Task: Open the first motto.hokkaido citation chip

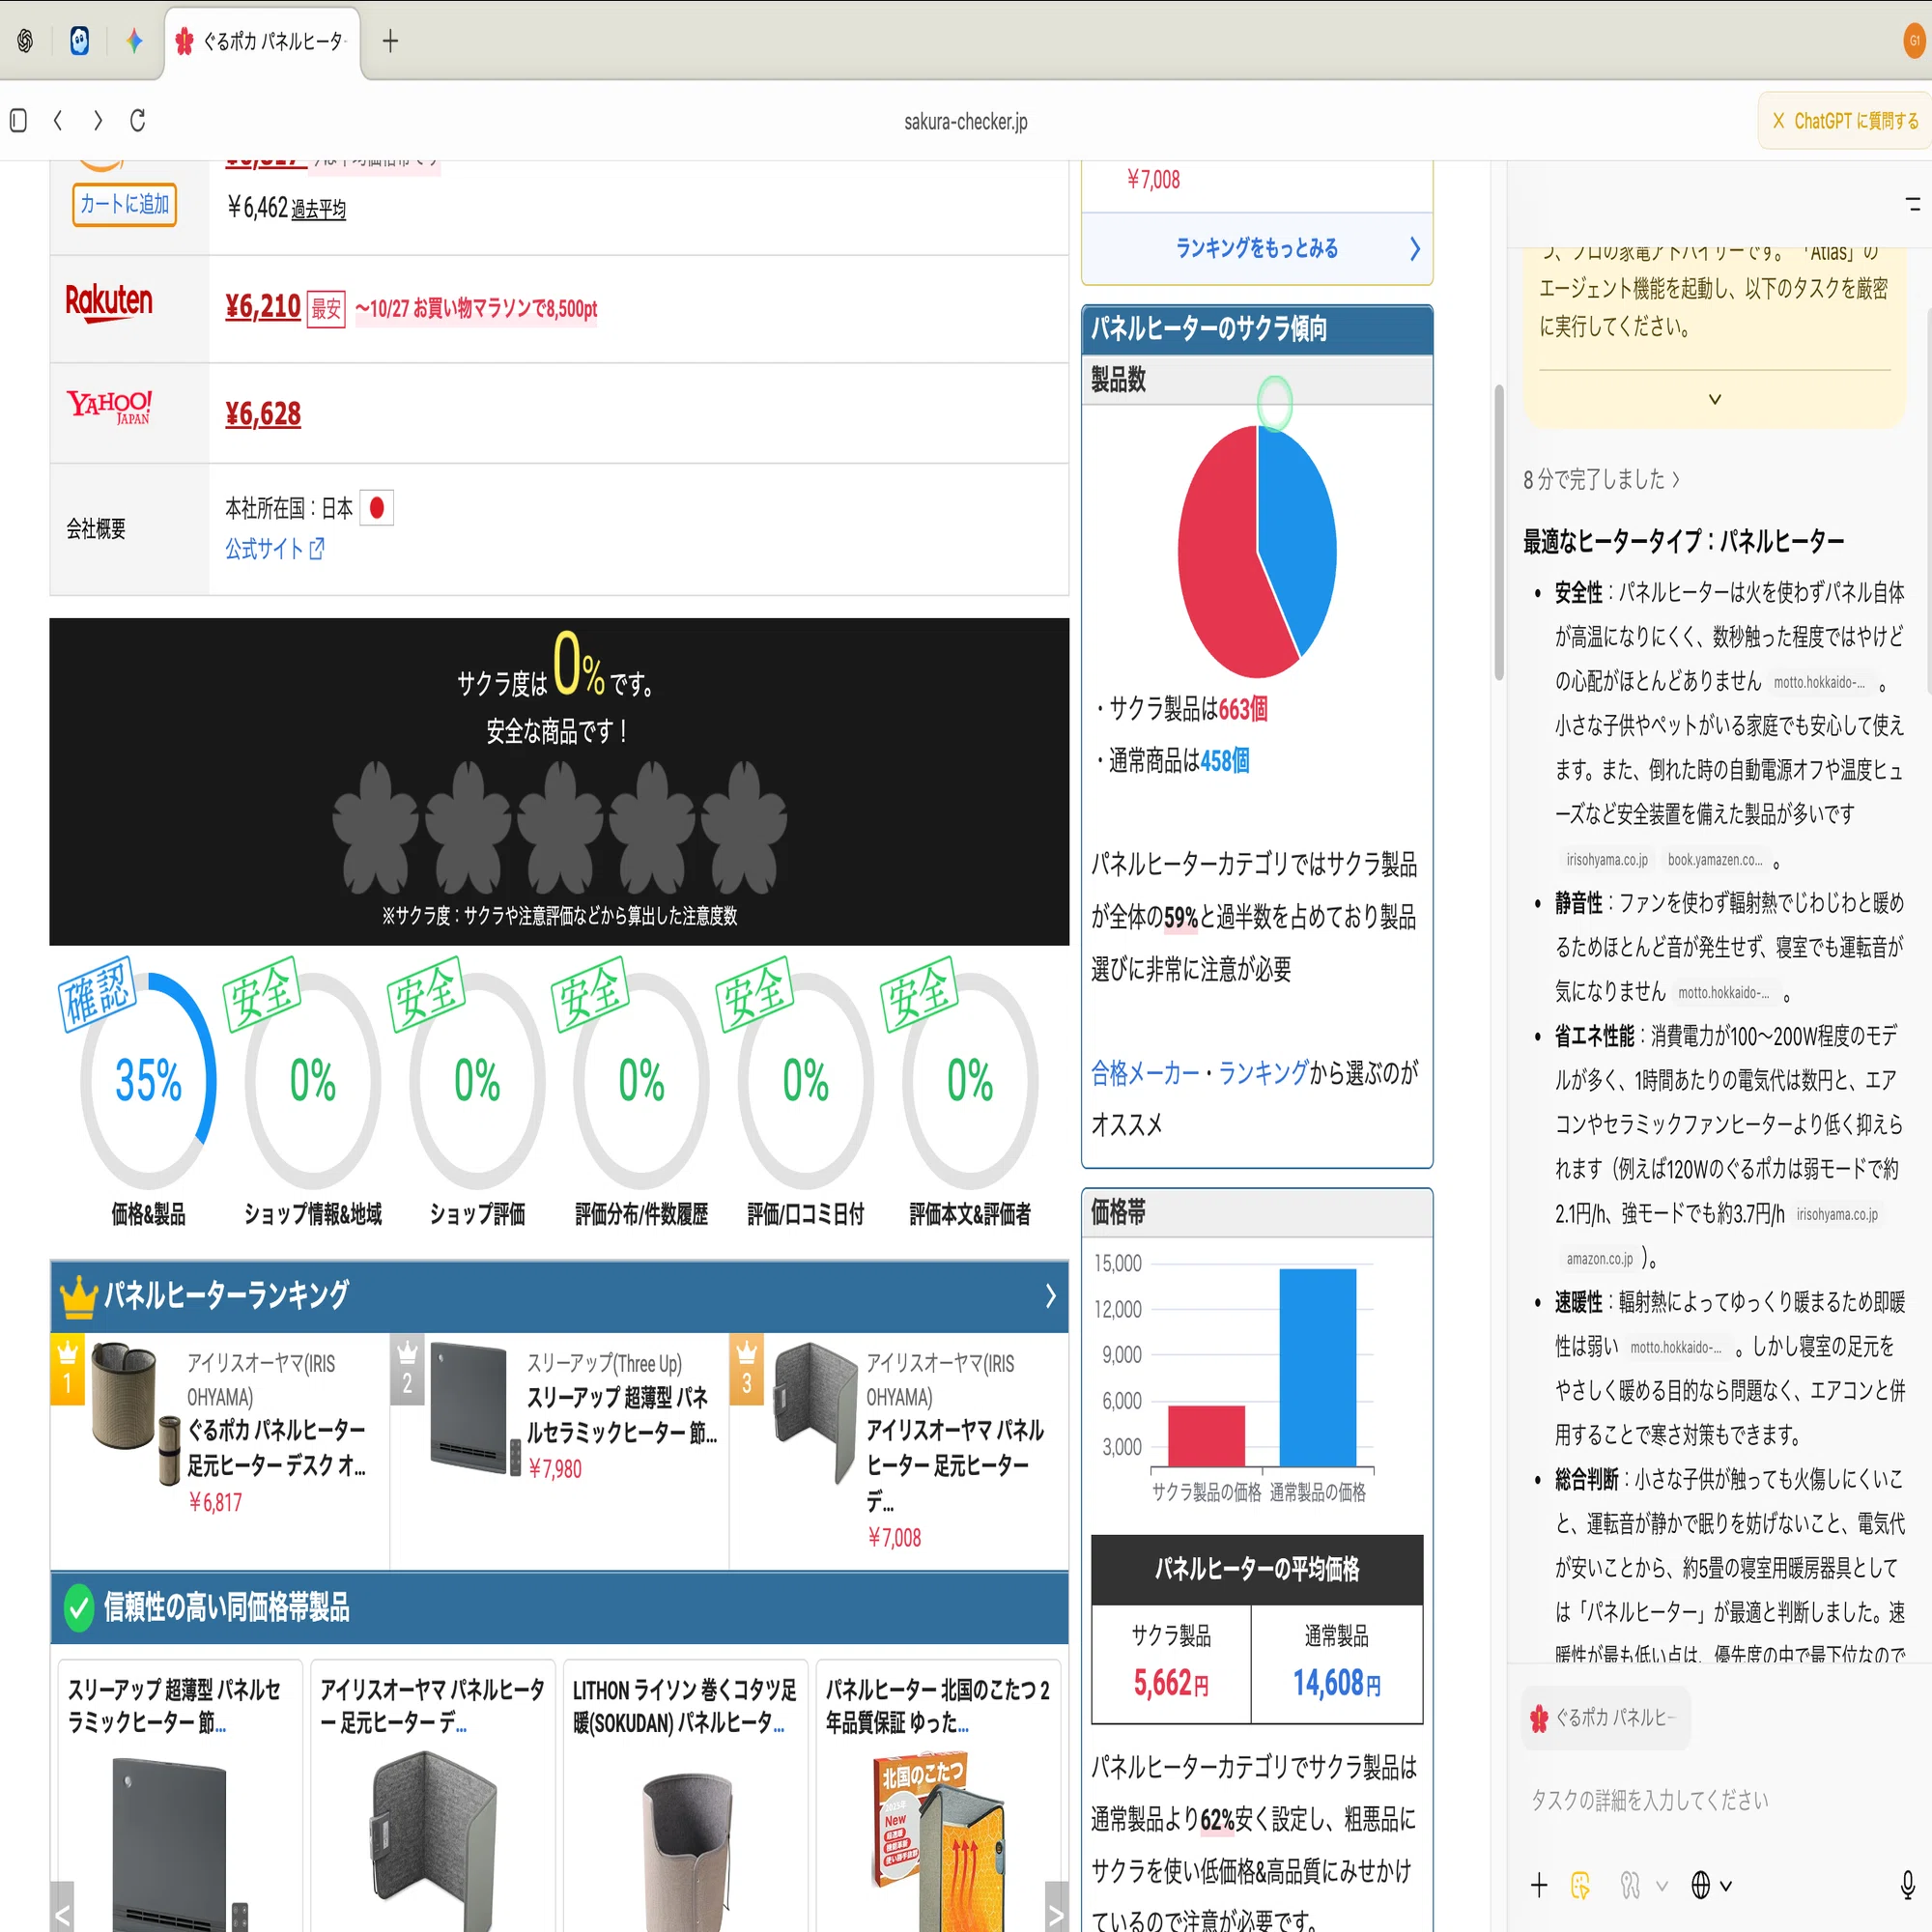Action: (1820, 682)
